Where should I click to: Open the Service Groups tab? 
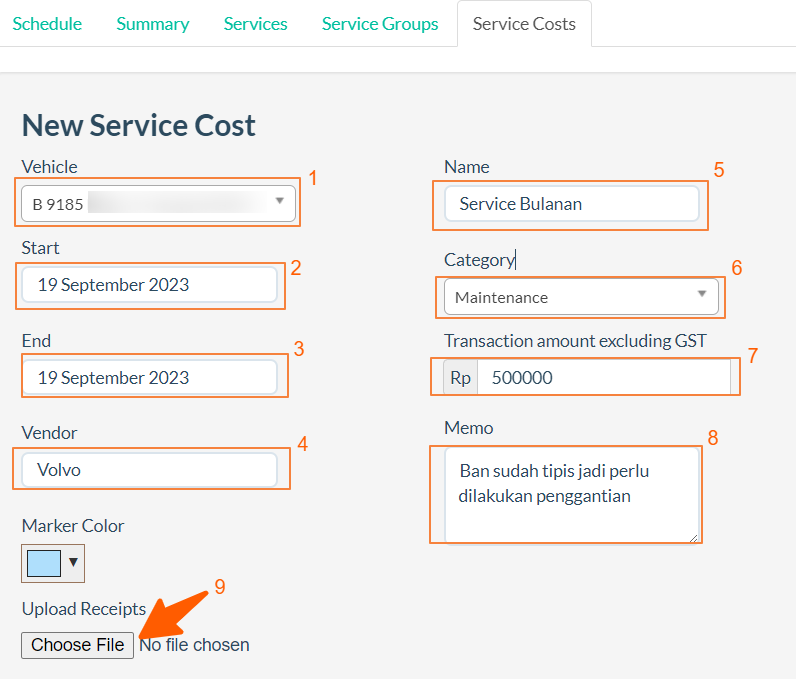click(x=380, y=24)
